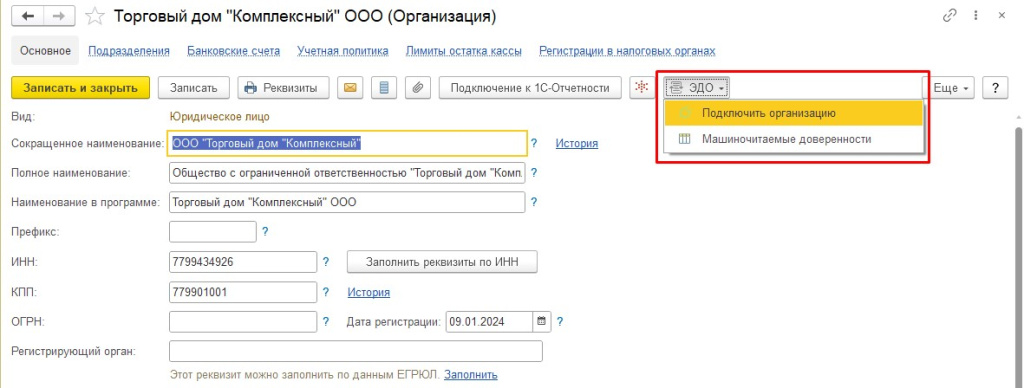Viewport: 1024px width, 388px height.
Task: Click Подключение к 1С-Отчетности button
Action: point(530,88)
